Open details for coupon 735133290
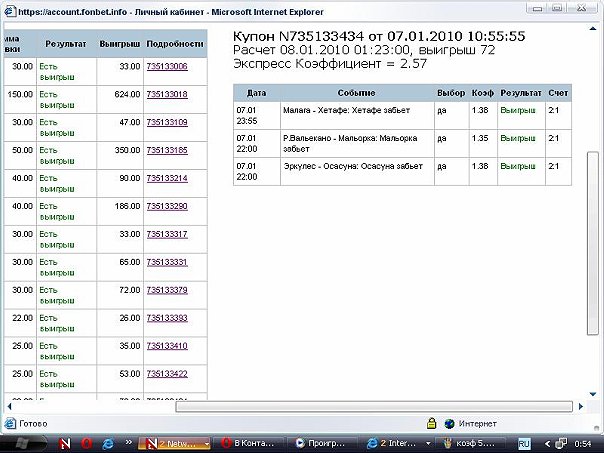 (x=167, y=206)
